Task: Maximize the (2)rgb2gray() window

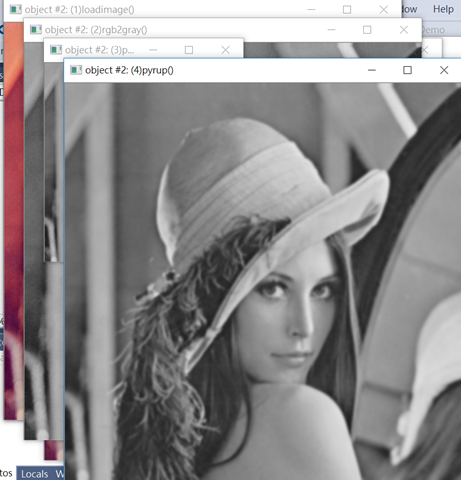Action: coord(367,30)
